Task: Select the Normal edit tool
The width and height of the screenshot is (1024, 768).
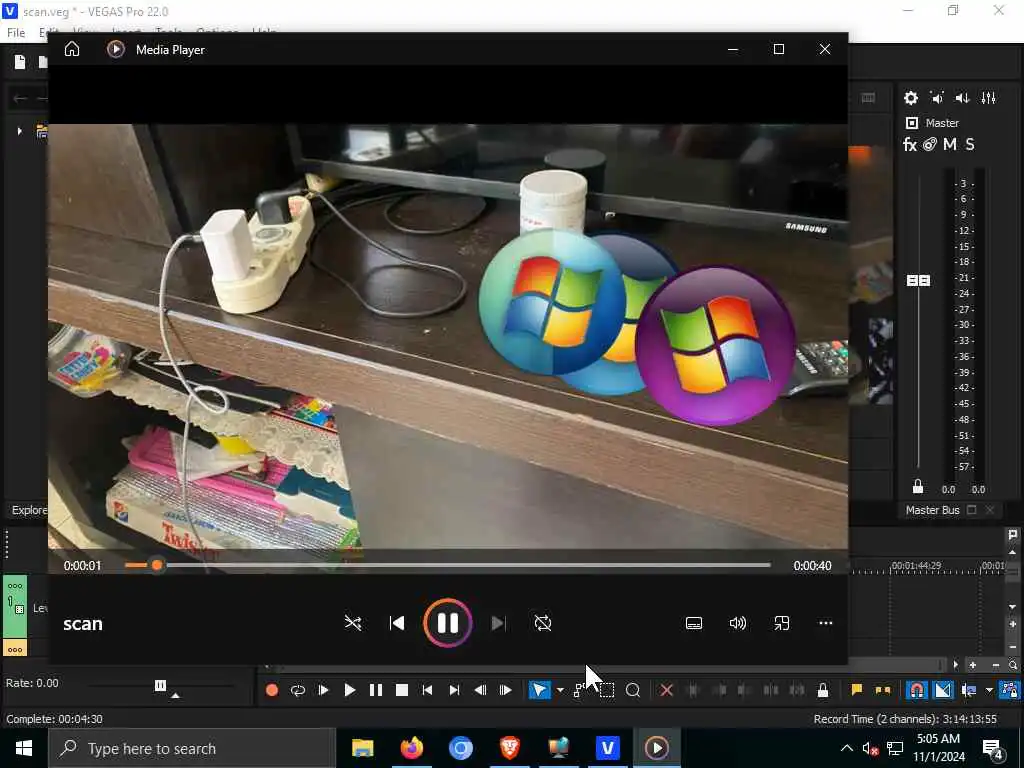Action: click(x=539, y=690)
